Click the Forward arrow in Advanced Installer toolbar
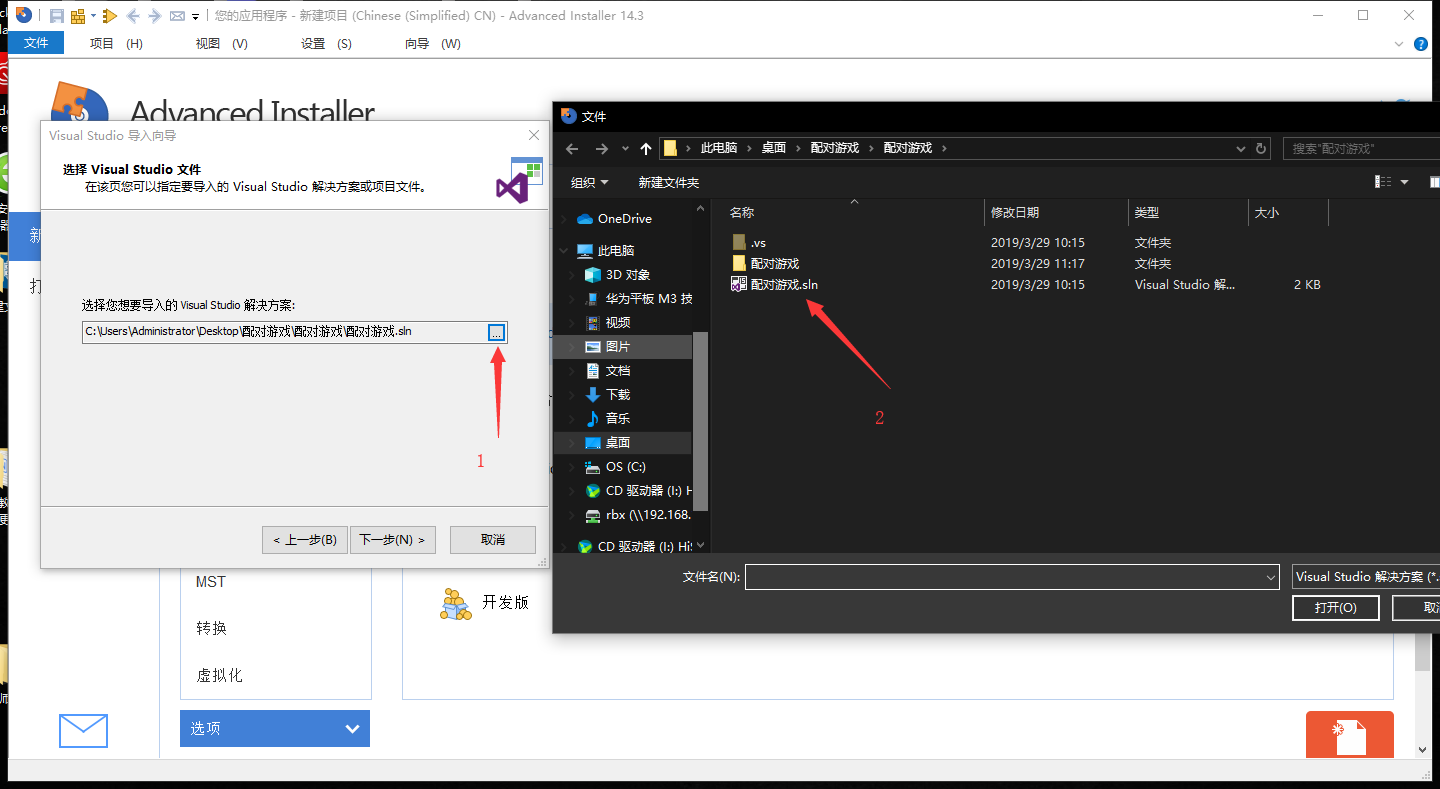This screenshot has width=1440, height=789. (155, 16)
